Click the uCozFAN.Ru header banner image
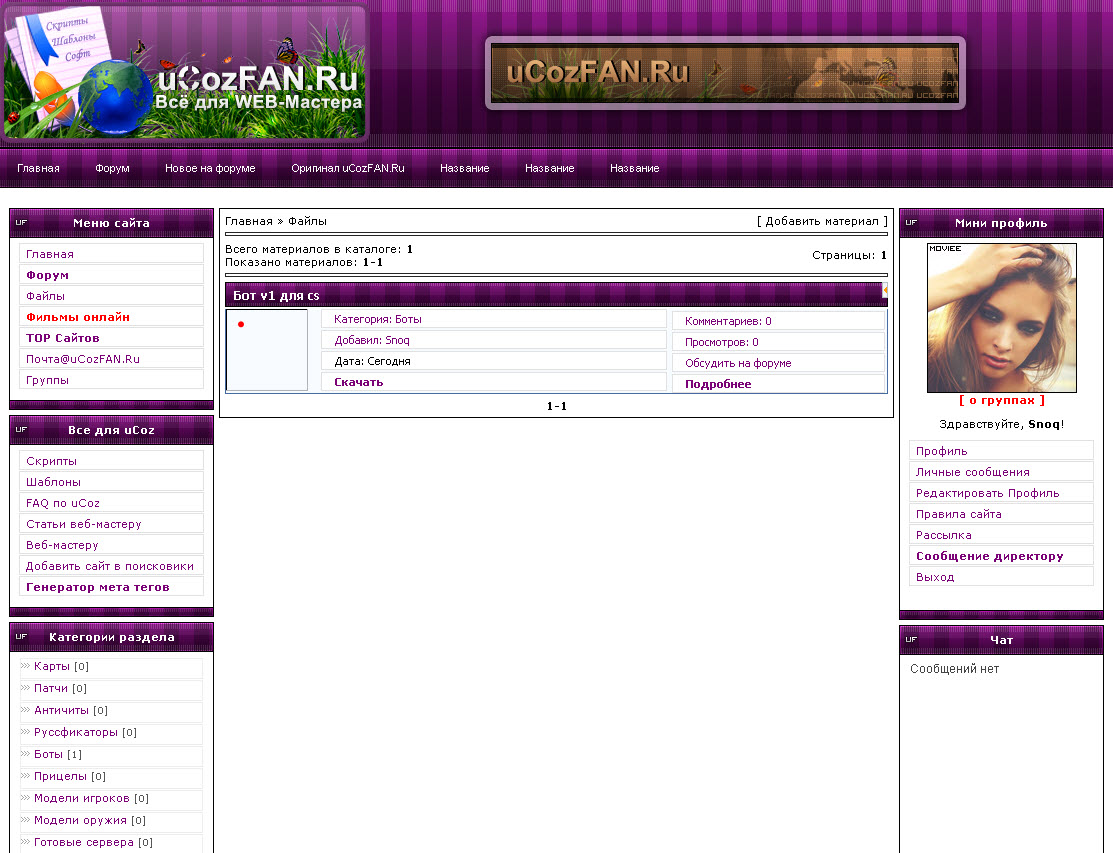Screen dimensions: 1113x853 pyautogui.click(x=725, y=73)
